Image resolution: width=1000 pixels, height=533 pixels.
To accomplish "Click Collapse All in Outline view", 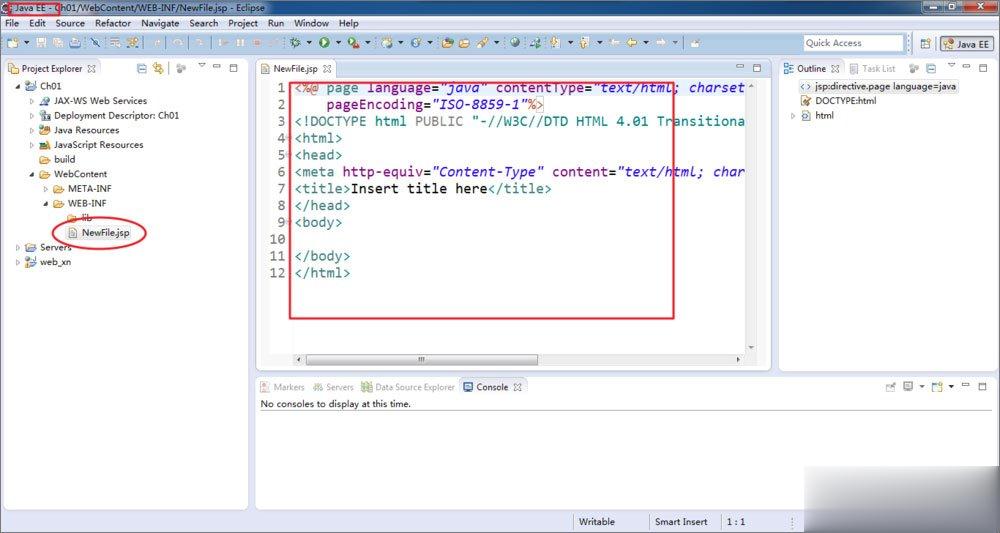I will click(x=931, y=68).
